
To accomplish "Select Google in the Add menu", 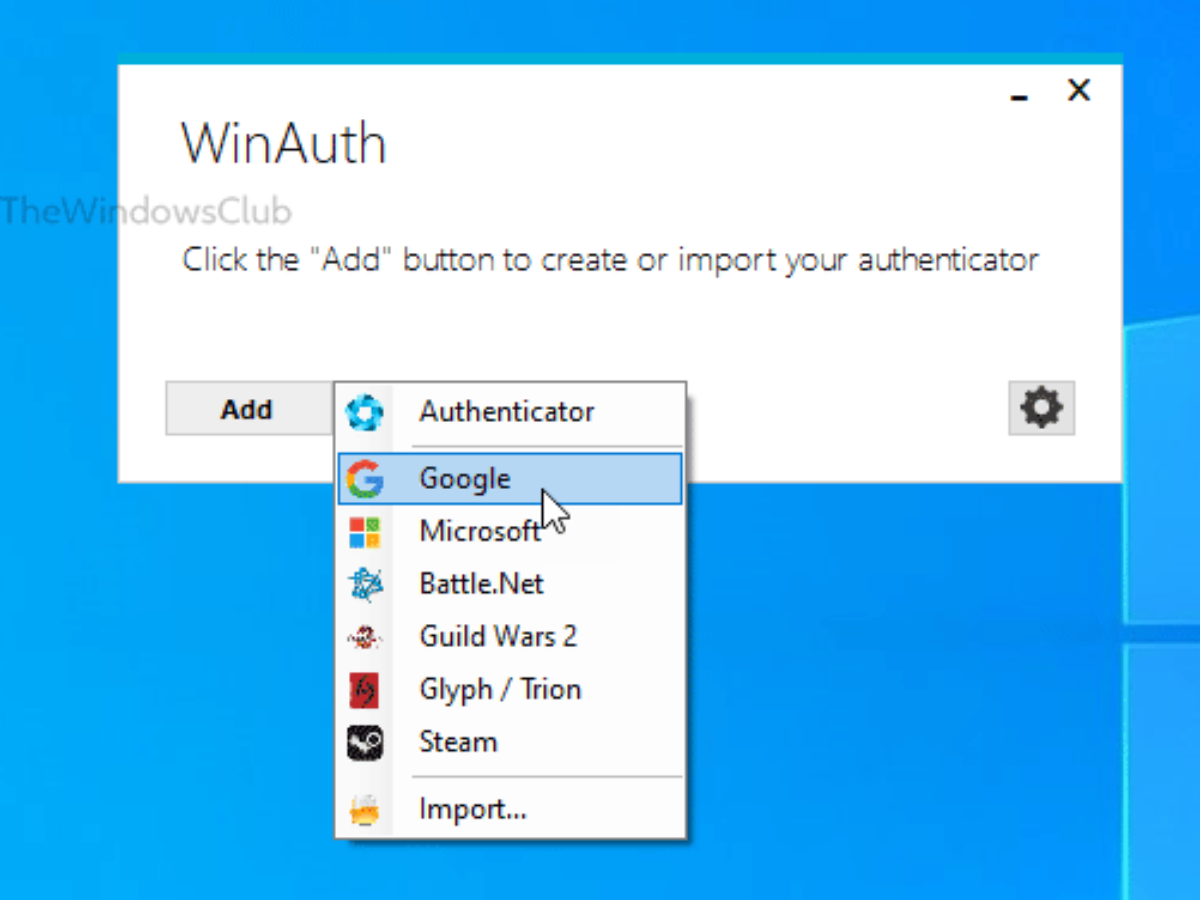I will (510, 479).
